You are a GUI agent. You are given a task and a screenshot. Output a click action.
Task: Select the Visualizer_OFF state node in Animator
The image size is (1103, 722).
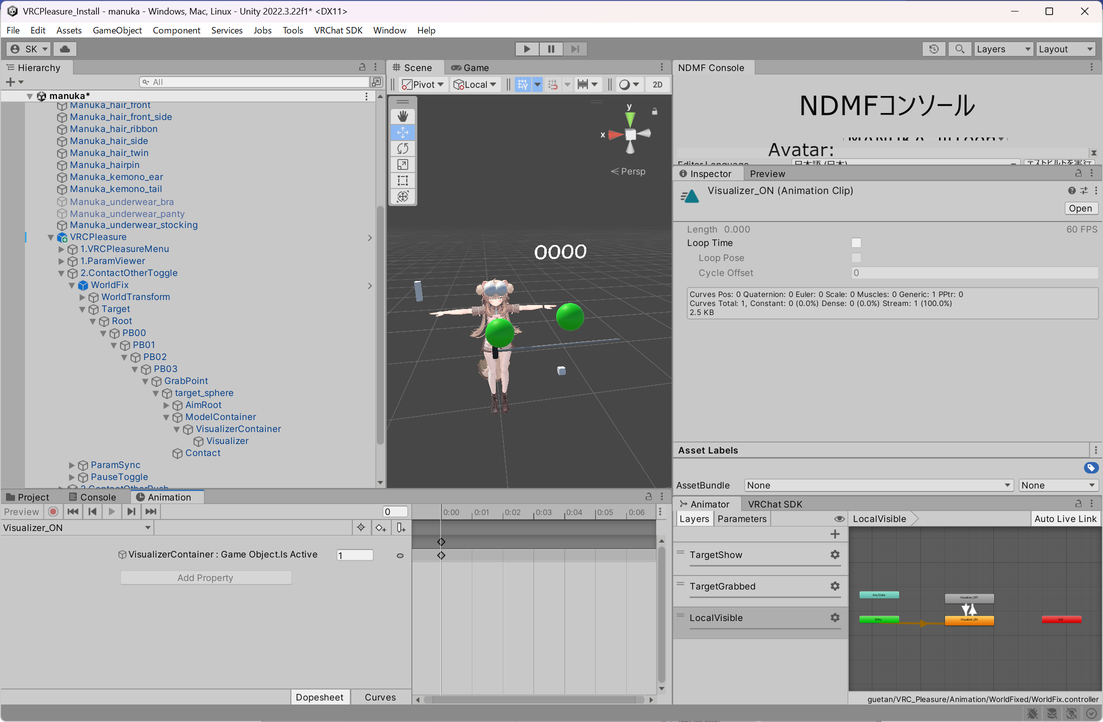969,598
